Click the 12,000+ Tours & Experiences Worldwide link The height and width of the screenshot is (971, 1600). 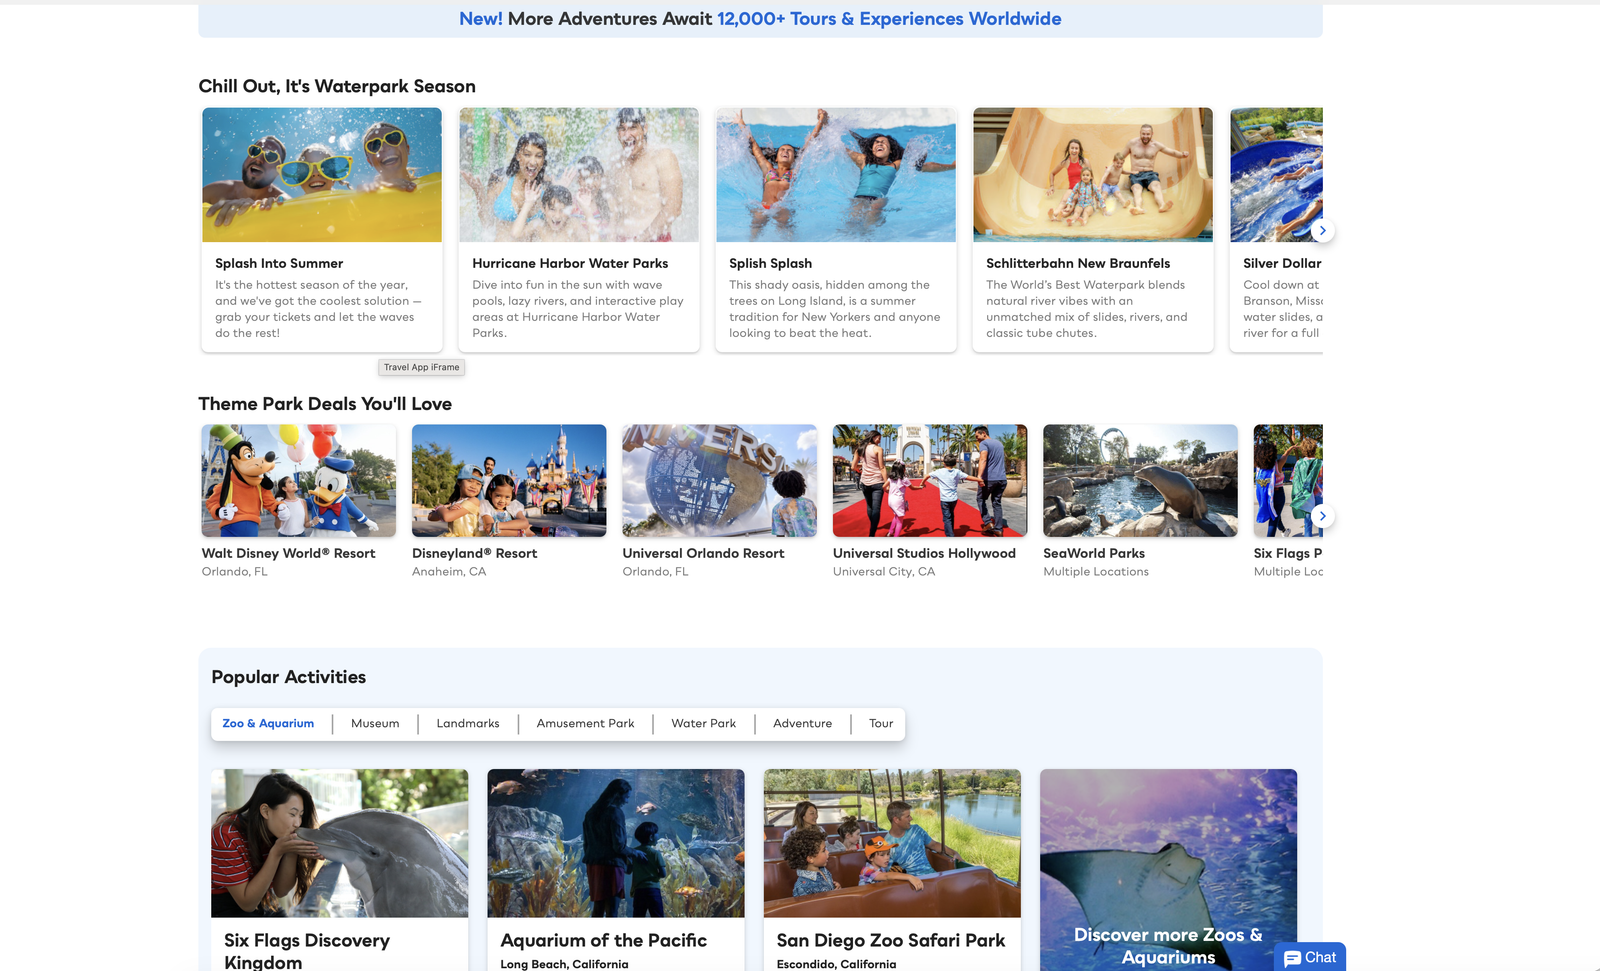click(x=889, y=19)
